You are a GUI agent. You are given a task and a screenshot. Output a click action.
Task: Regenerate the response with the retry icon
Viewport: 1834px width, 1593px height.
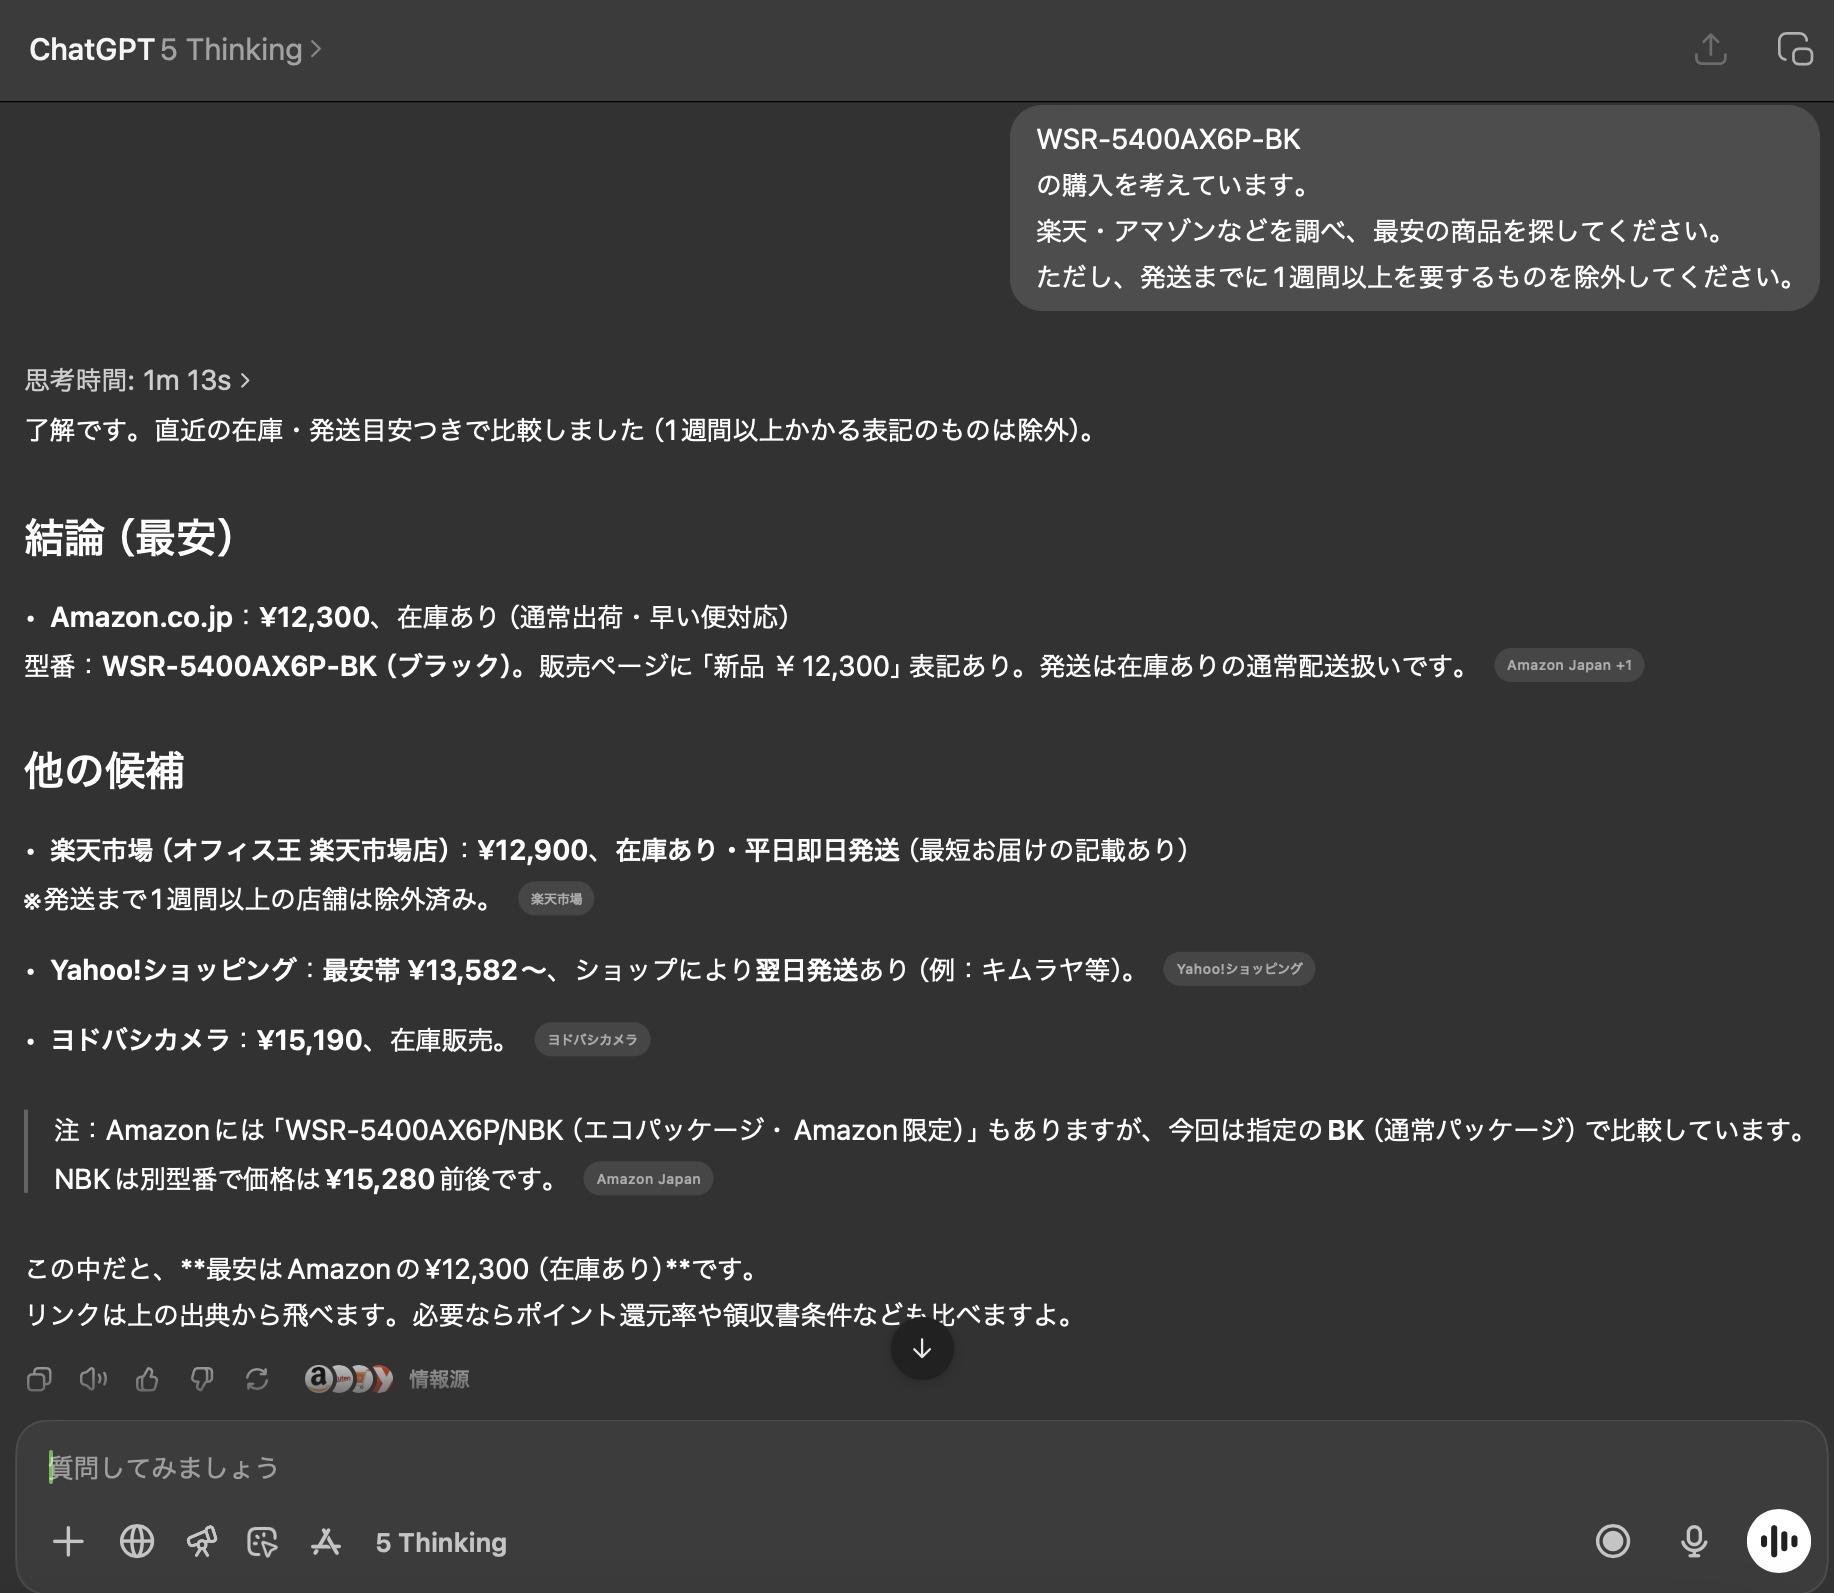click(257, 1379)
